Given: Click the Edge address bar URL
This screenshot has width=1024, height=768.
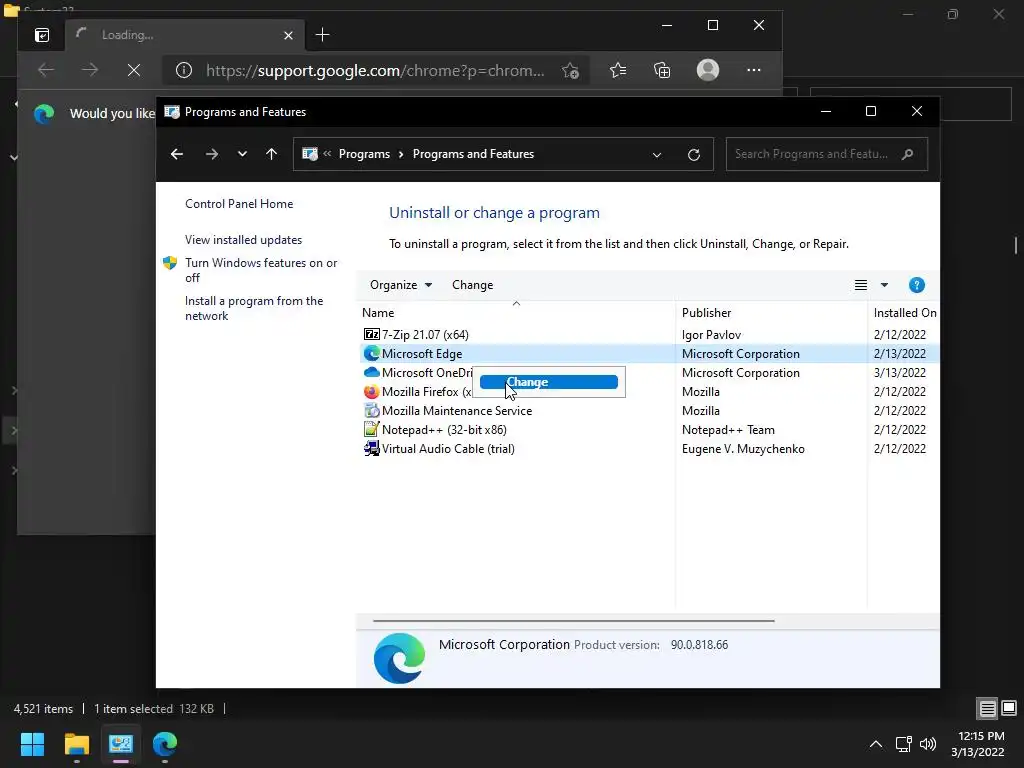Looking at the screenshot, I should coord(375,71).
